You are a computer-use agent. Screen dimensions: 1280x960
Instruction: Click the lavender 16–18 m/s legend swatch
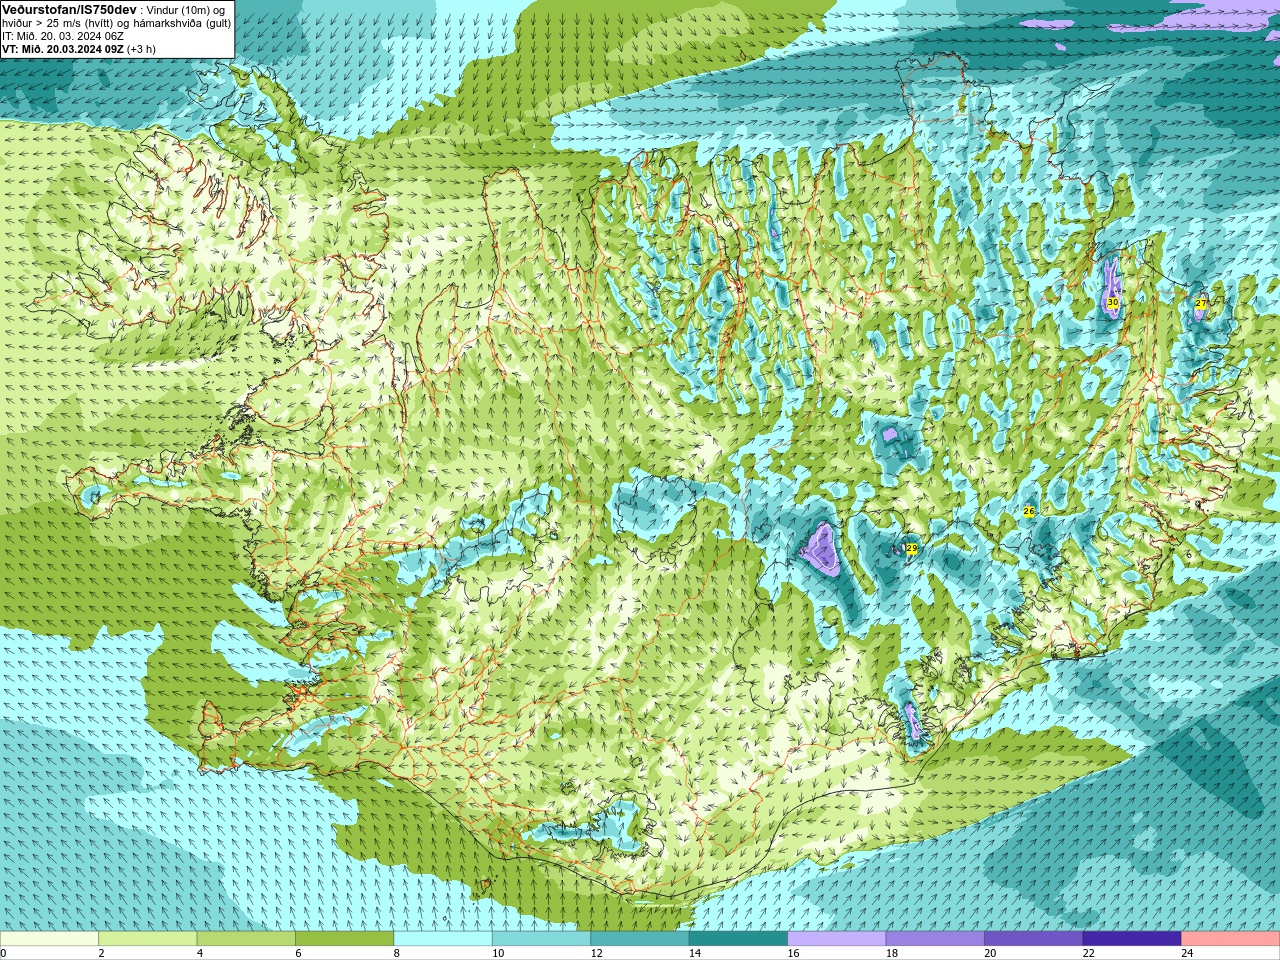(837, 939)
